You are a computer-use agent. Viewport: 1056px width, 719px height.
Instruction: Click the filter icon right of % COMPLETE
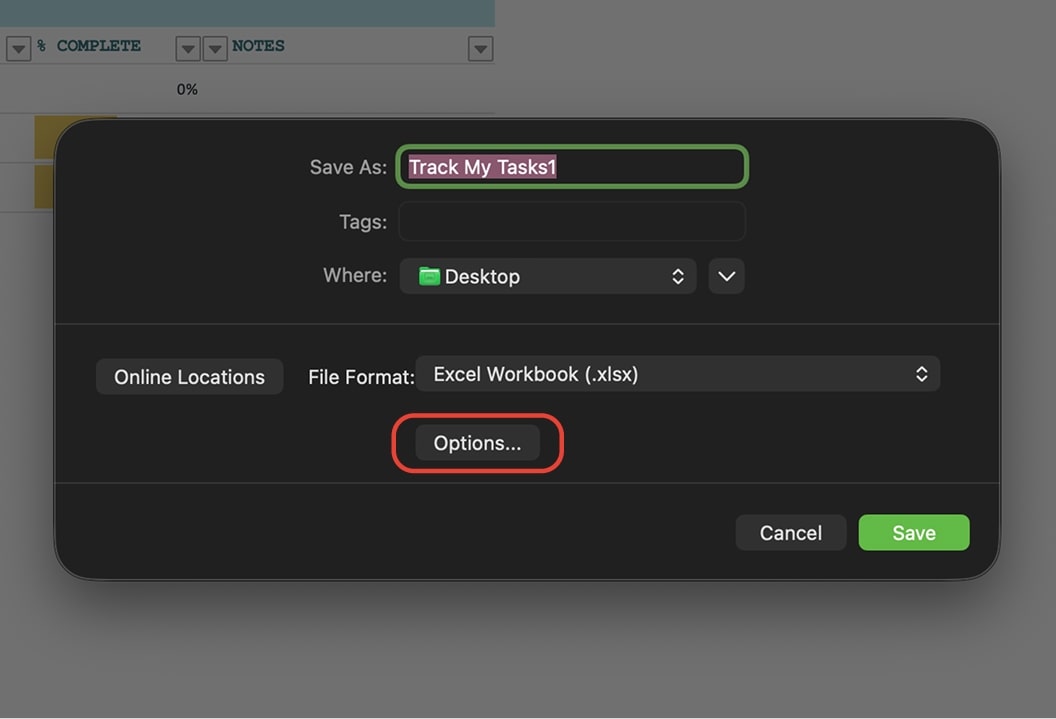coord(187,48)
